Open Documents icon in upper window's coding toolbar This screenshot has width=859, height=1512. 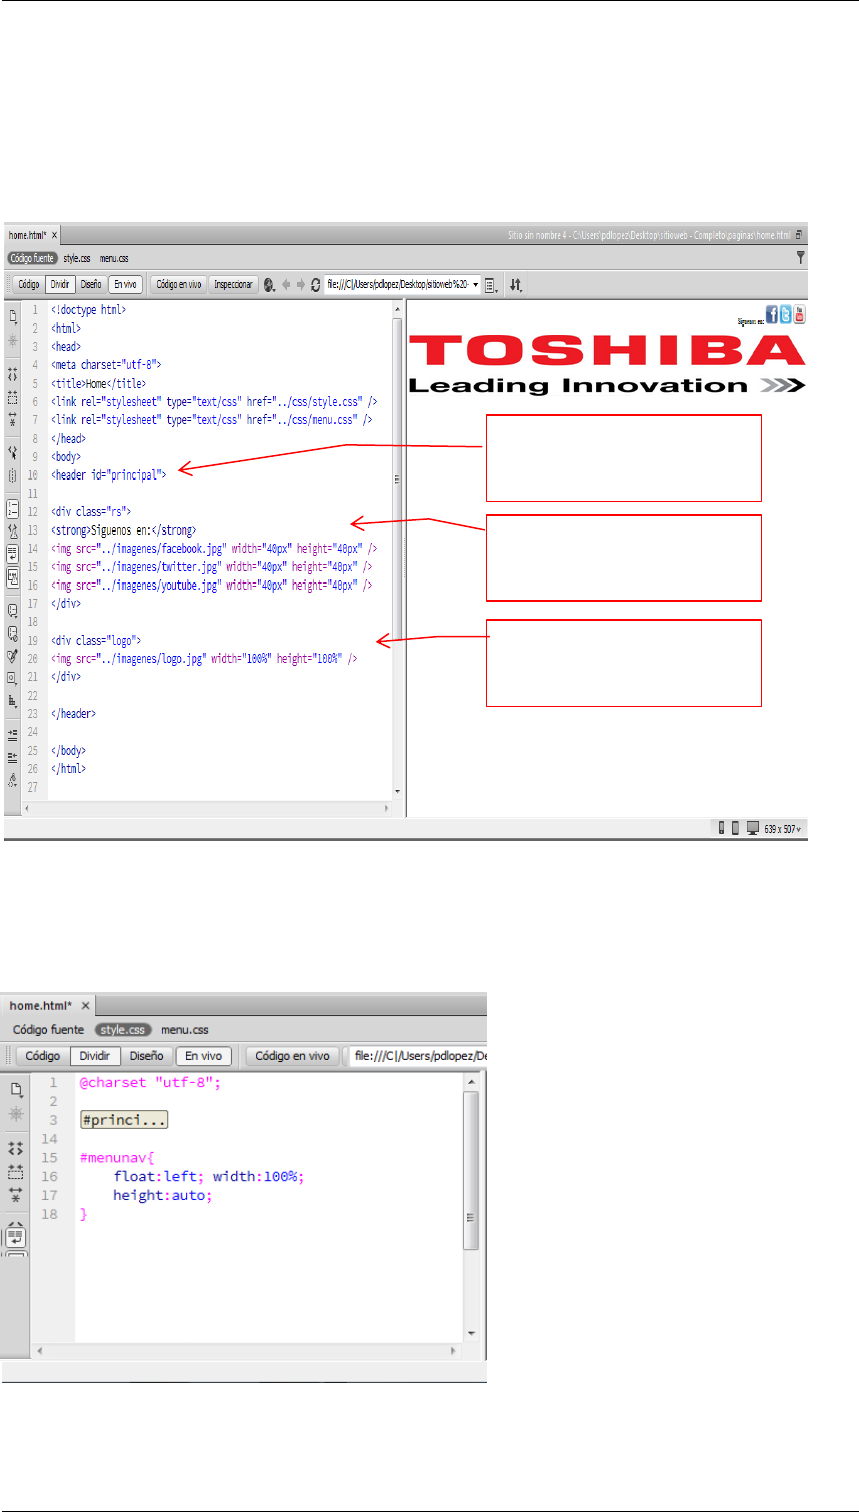point(15,318)
